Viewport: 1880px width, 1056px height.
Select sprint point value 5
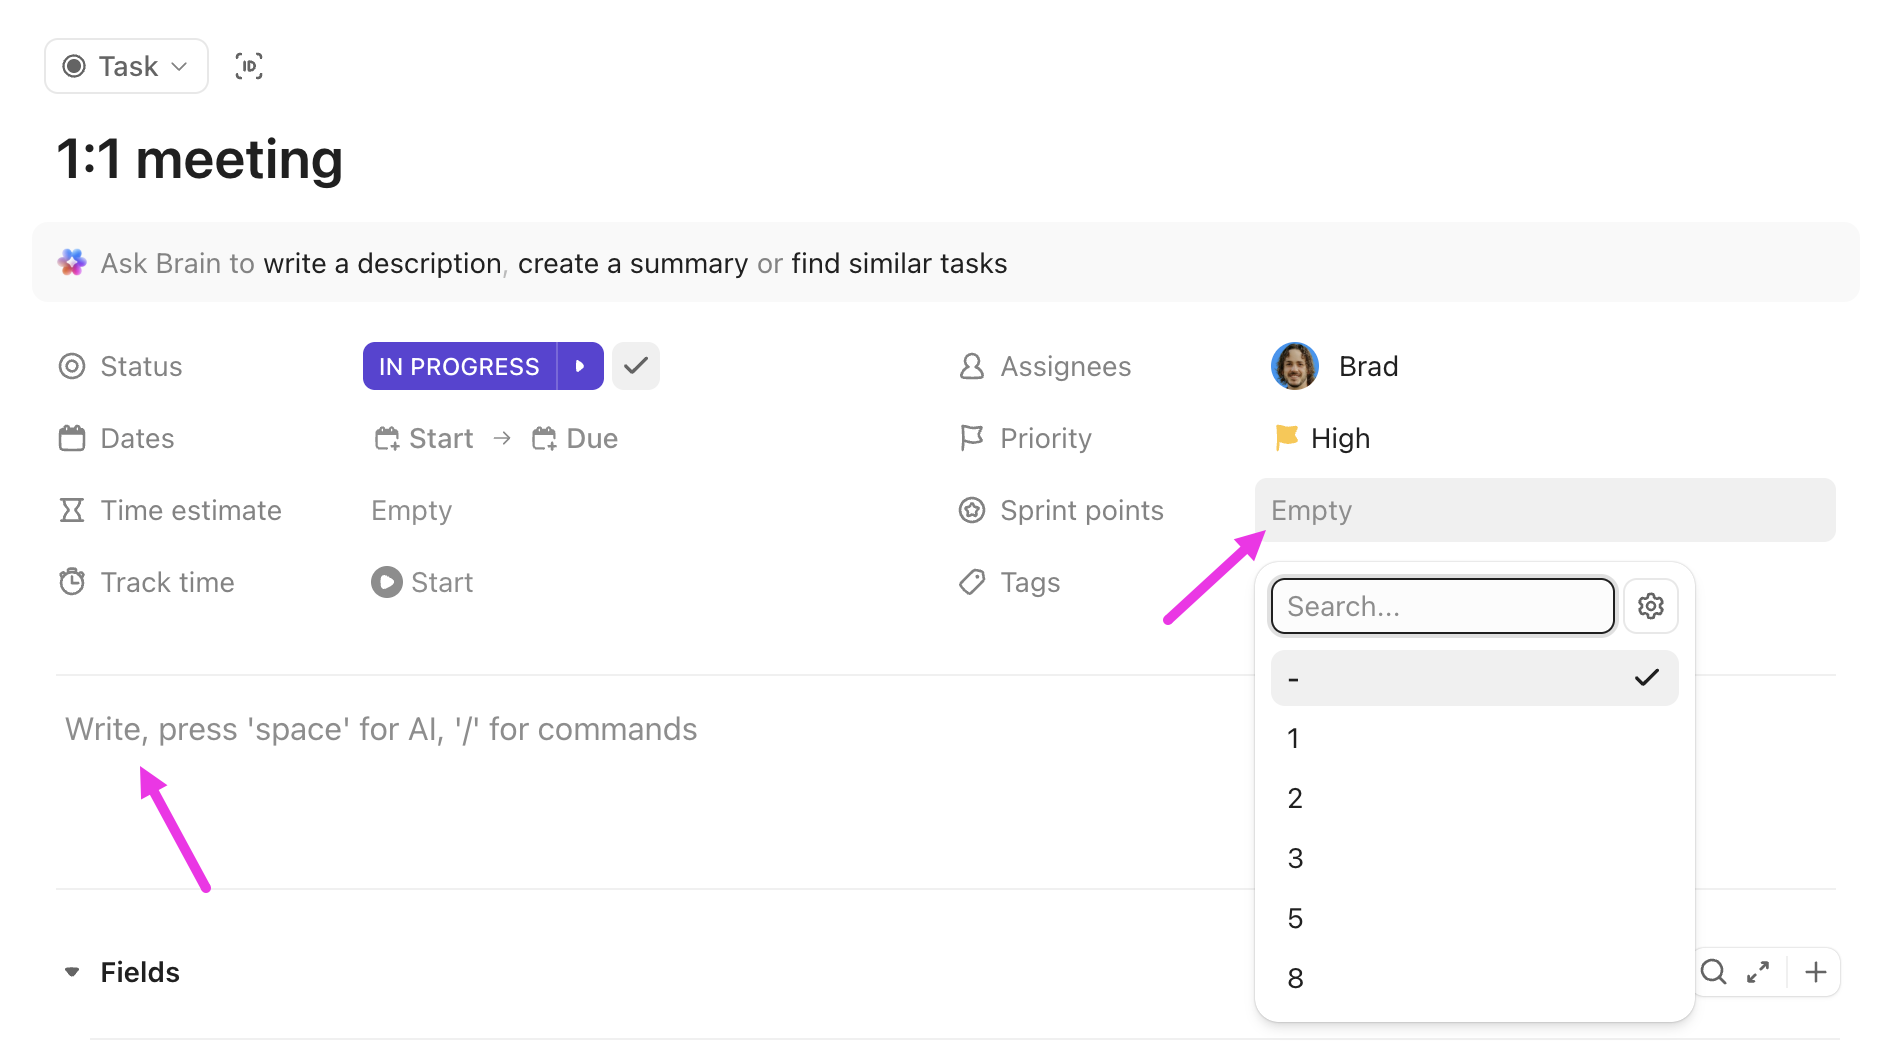pos(1295,917)
